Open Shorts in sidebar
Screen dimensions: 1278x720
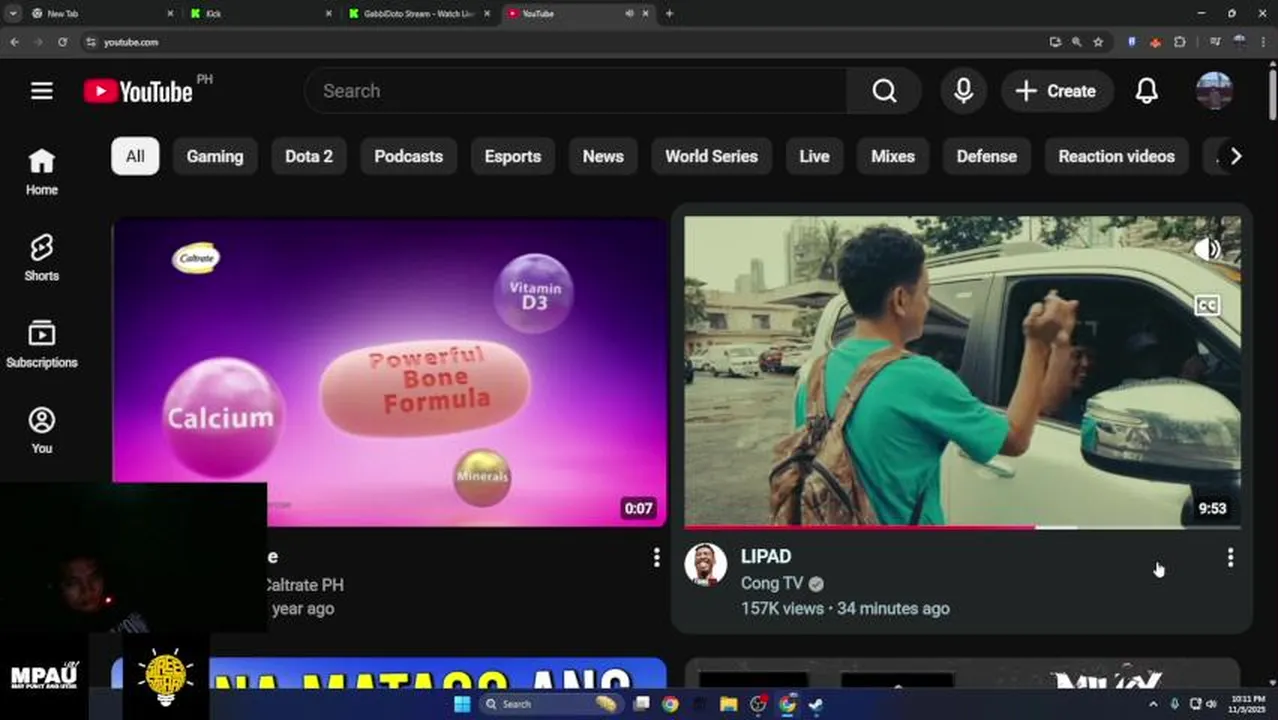pos(41,258)
